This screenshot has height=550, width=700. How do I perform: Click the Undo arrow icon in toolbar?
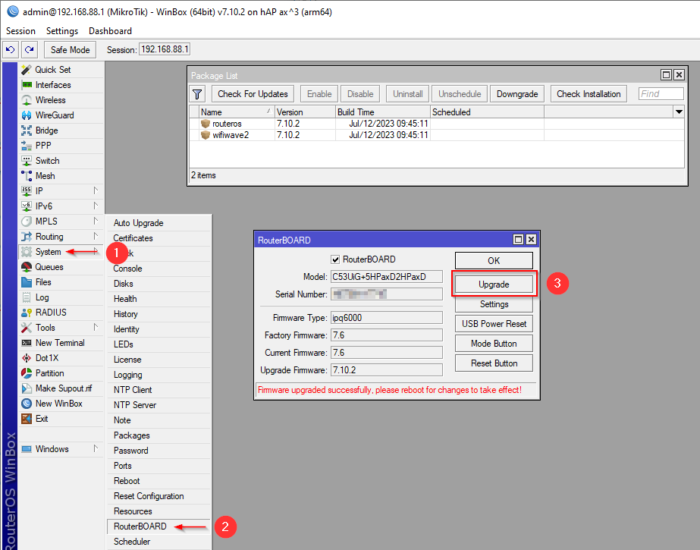point(10,50)
